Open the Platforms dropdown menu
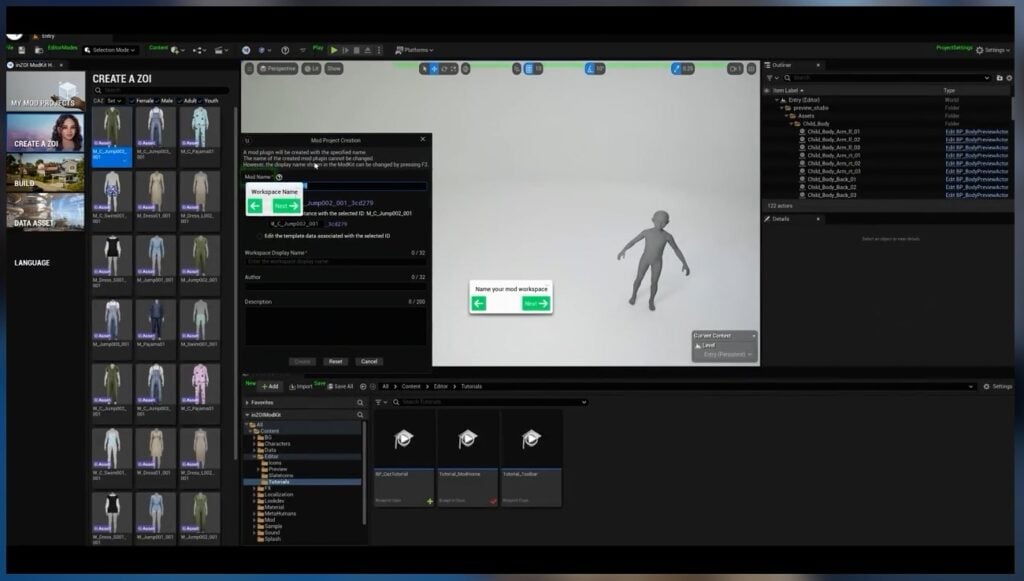The image size is (1024, 581). [413, 49]
